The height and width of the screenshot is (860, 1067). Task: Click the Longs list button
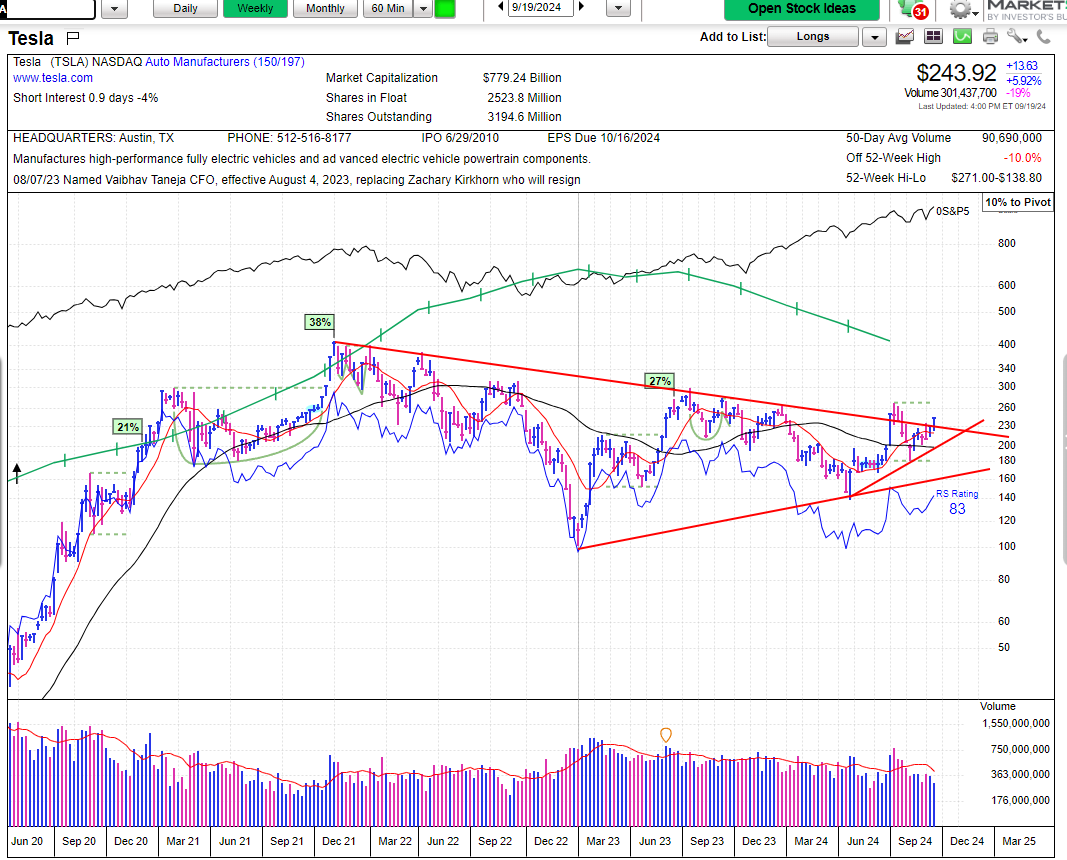coord(813,37)
